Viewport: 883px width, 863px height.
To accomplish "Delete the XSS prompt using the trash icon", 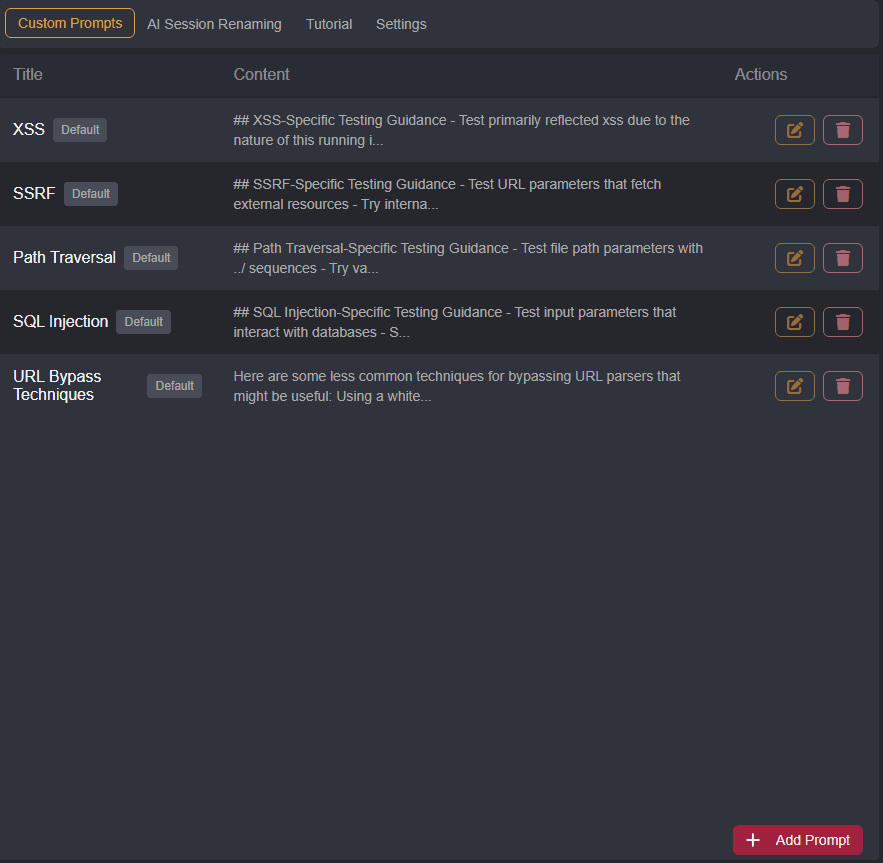I will [x=842, y=129].
